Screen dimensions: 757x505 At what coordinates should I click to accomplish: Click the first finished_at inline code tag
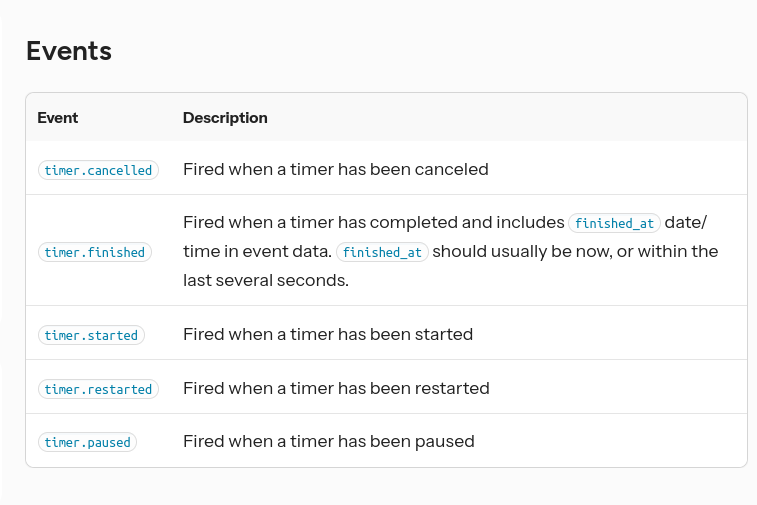tap(614, 224)
